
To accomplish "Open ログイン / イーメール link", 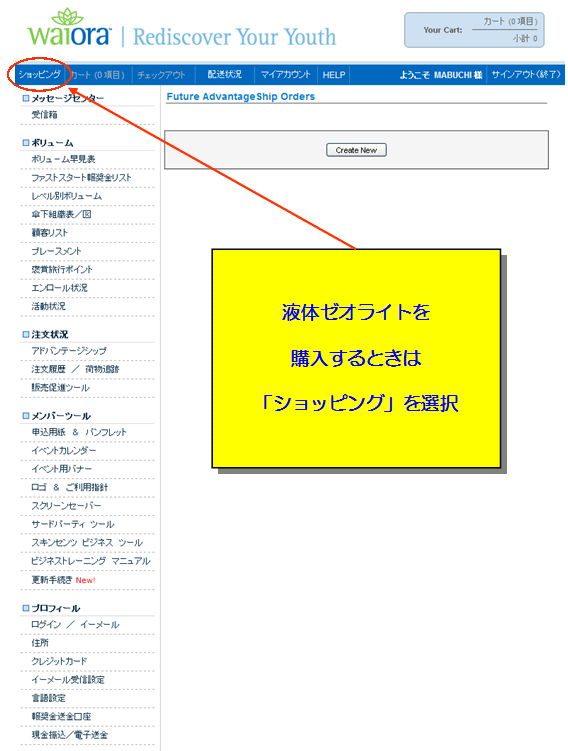I will pyautogui.click(x=75, y=625).
